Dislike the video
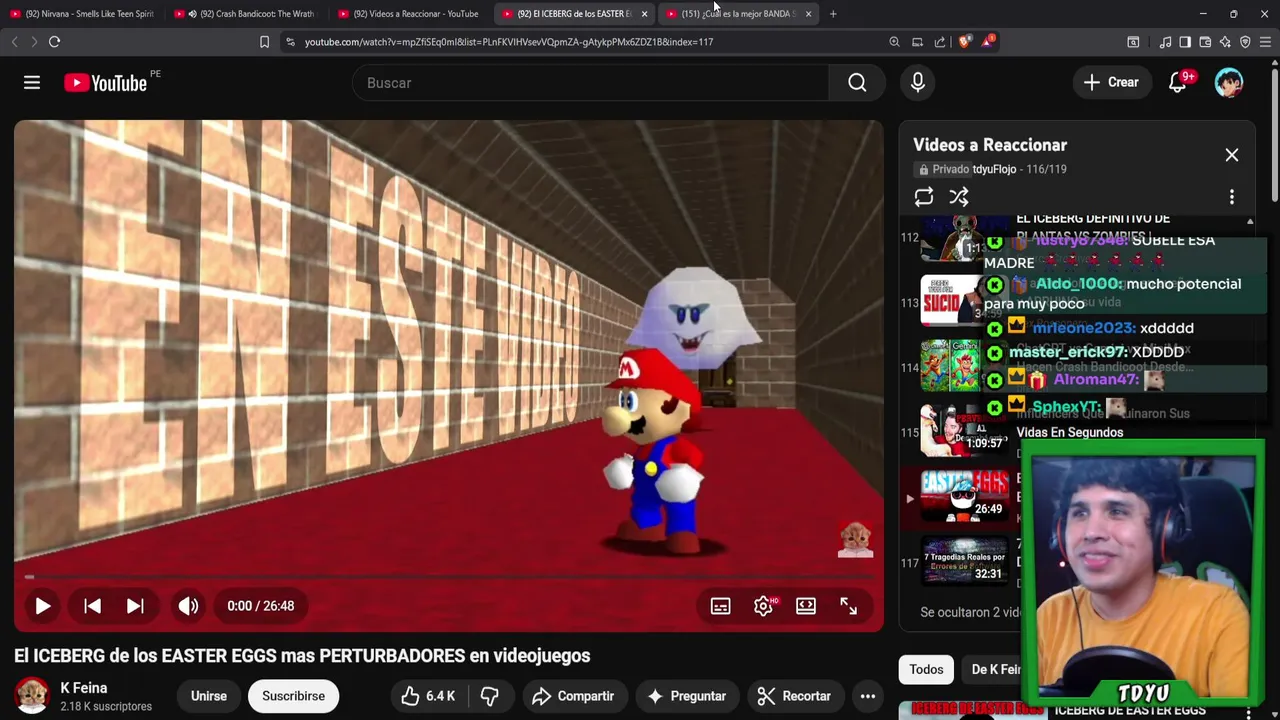This screenshot has width=1280, height=720. (x=490, y=696)
